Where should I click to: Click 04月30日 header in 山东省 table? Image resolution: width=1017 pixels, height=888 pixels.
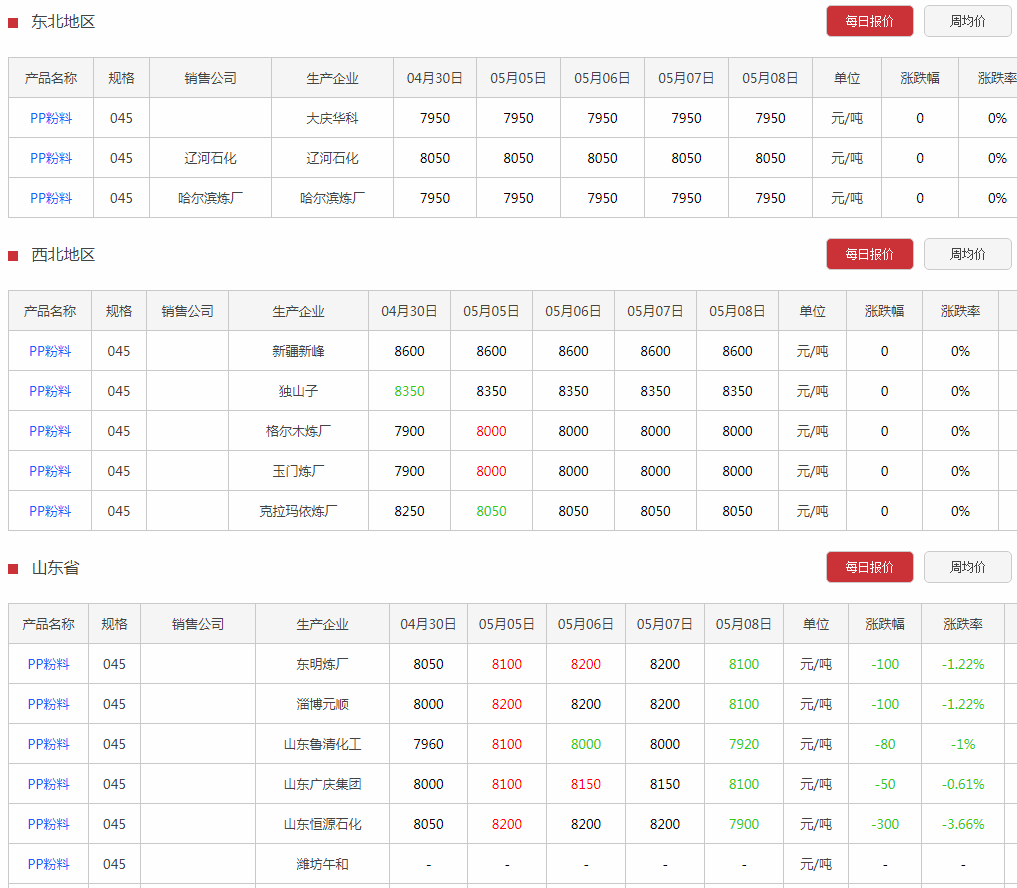pos(428,624)
